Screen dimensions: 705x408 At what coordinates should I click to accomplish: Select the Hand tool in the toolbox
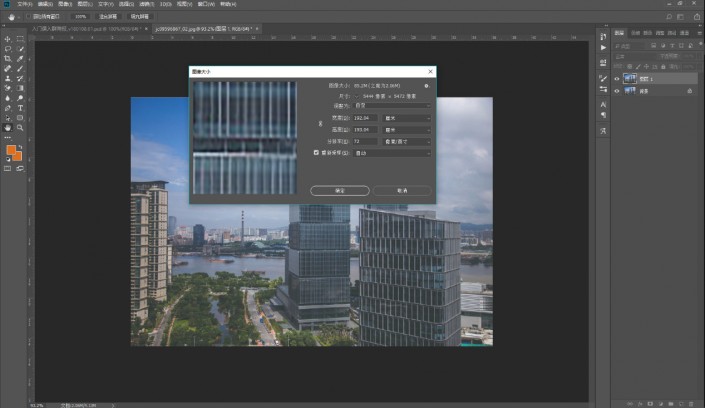[x=8, y=128]
